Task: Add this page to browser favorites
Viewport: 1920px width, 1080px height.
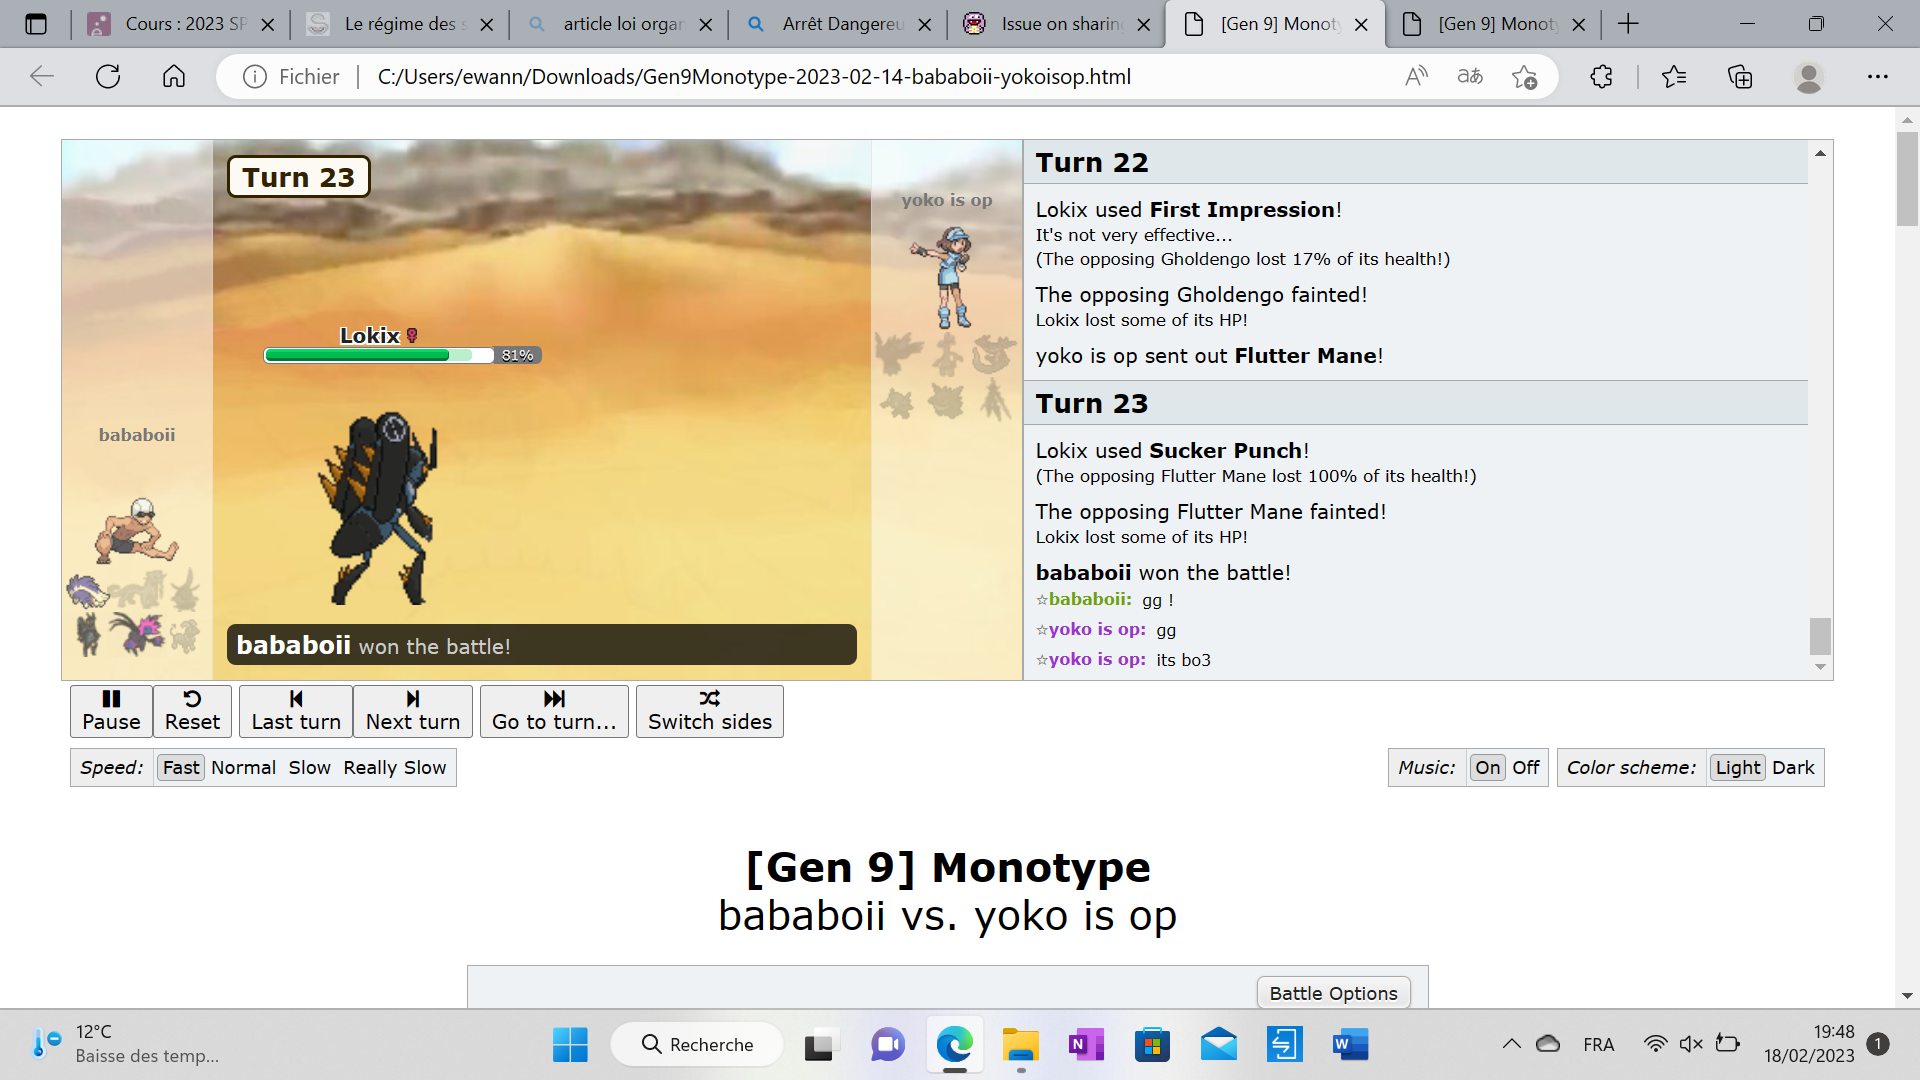Action: [x=1524, y=76]
